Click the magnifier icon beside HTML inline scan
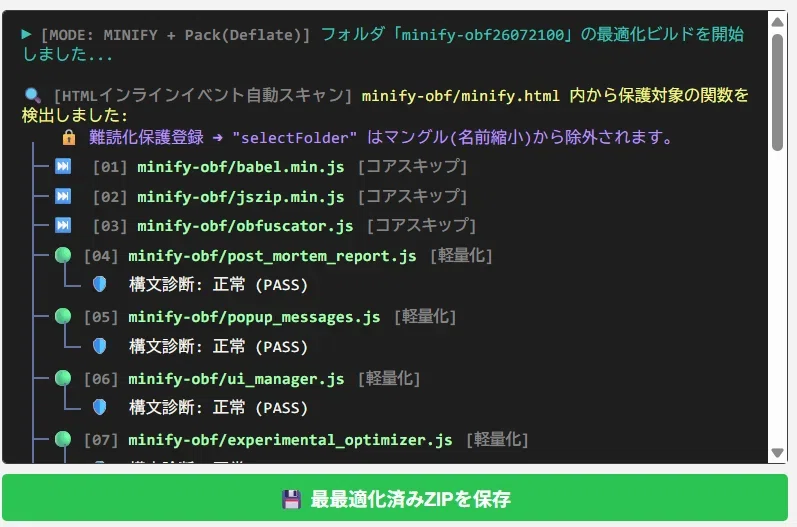This screenshot has height=527, width=797. coord(32,95)
